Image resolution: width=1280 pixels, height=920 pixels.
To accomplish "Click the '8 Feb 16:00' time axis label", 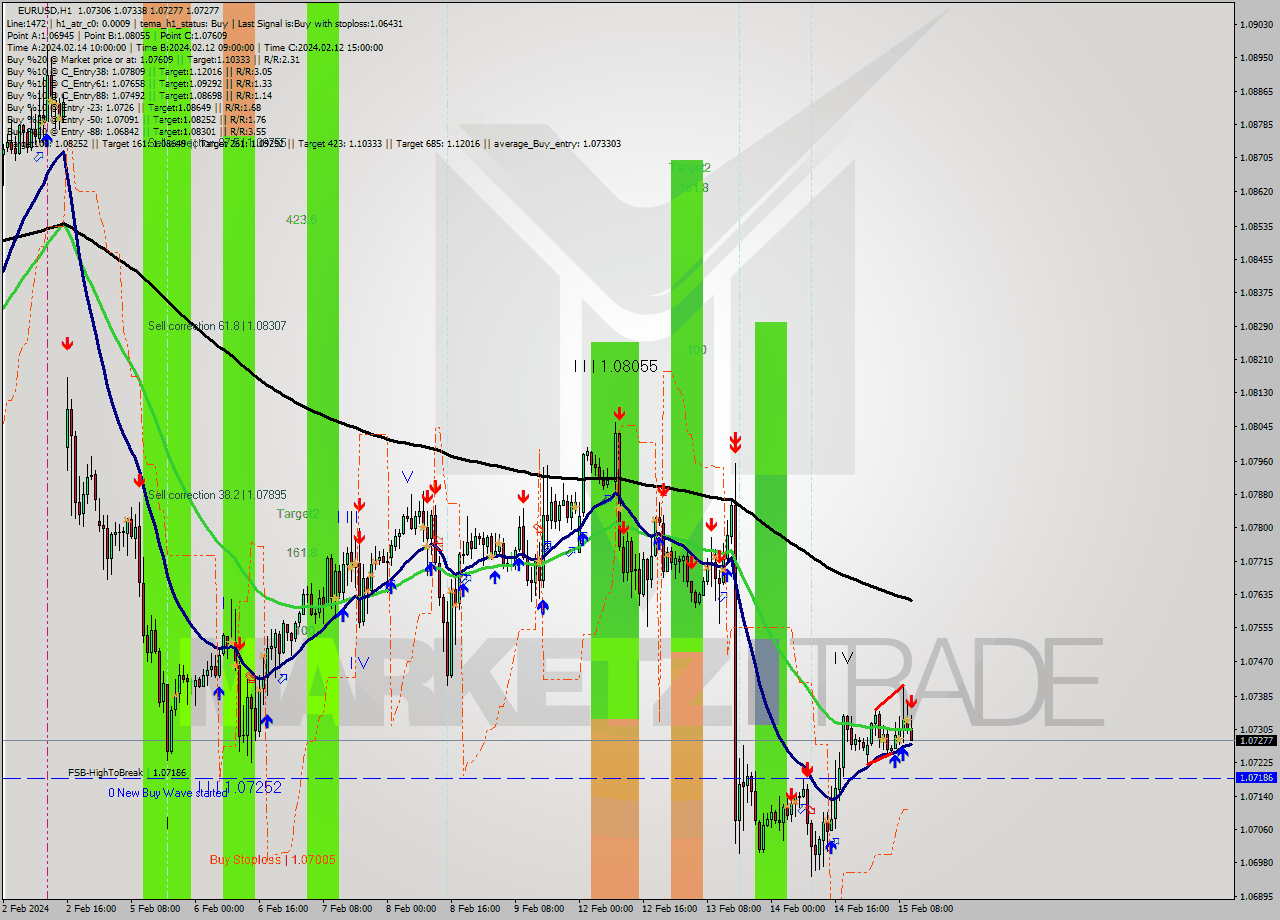I will 474,909.
